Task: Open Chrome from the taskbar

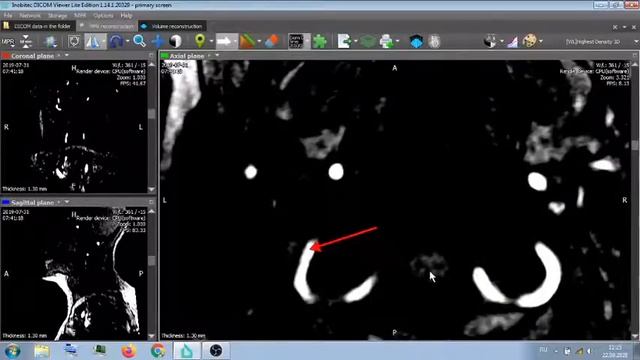Action: click(x=158, y=351)
